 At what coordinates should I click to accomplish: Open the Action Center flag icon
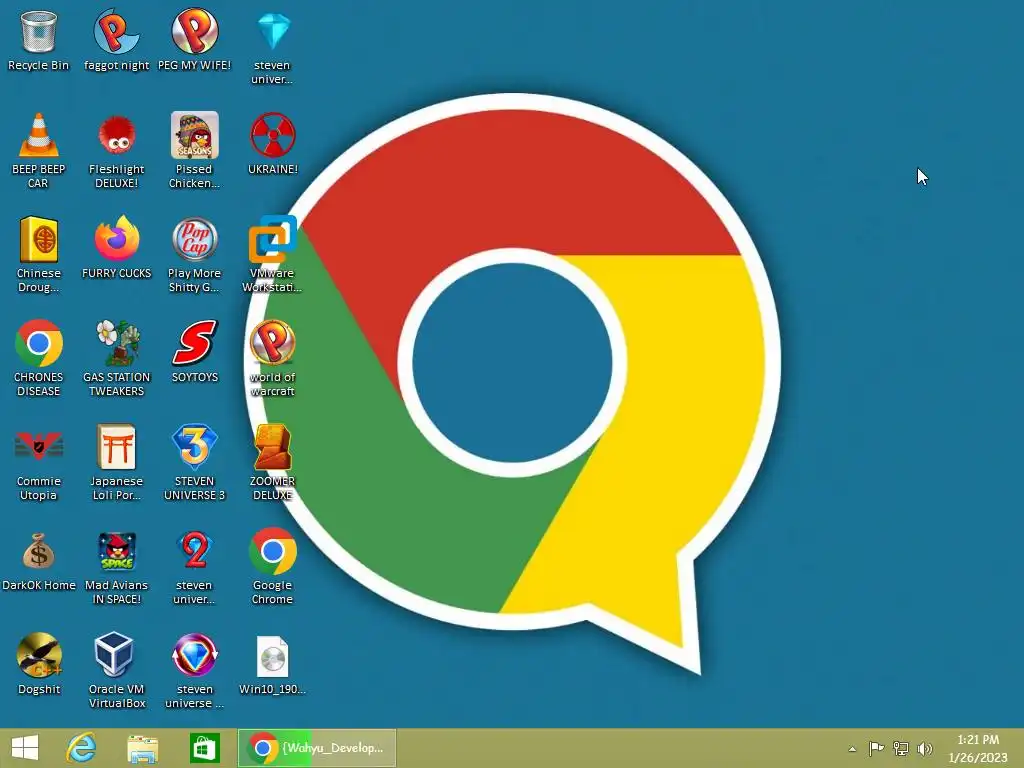(x=876, y=748)
